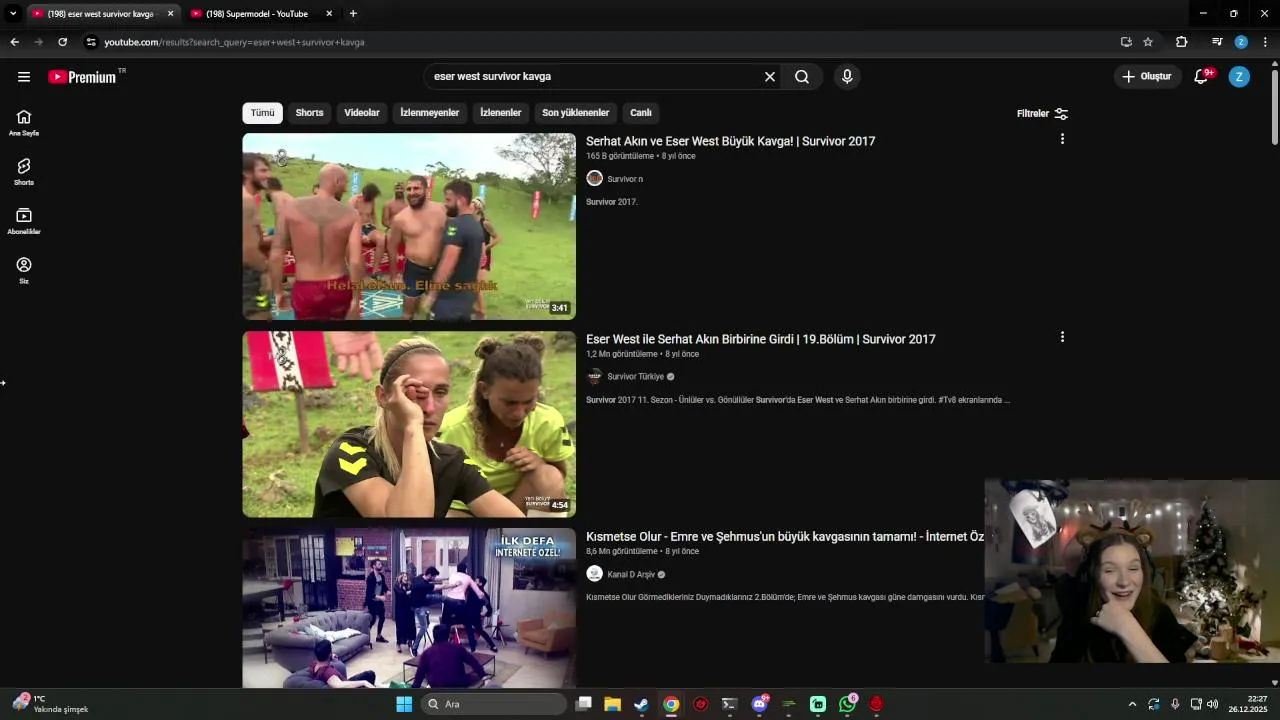Open Shorts in the left sidebar

click(24, 172)
